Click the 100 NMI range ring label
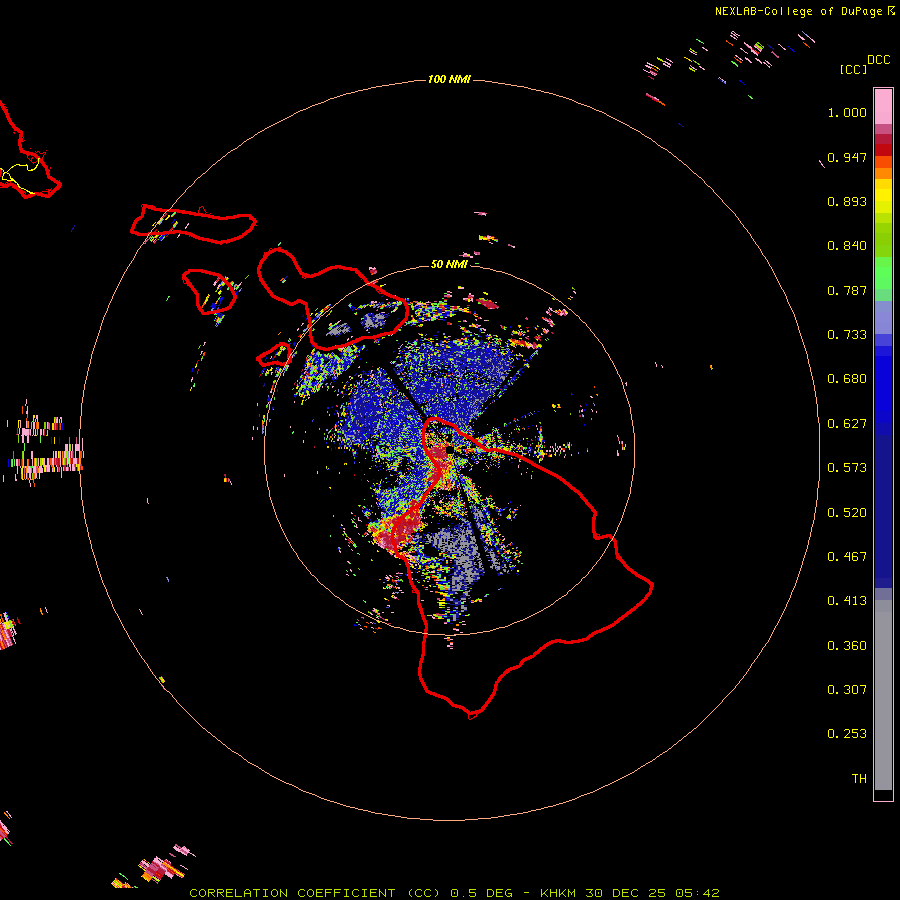This screenshot has width=900, height=900. (449, 79)
